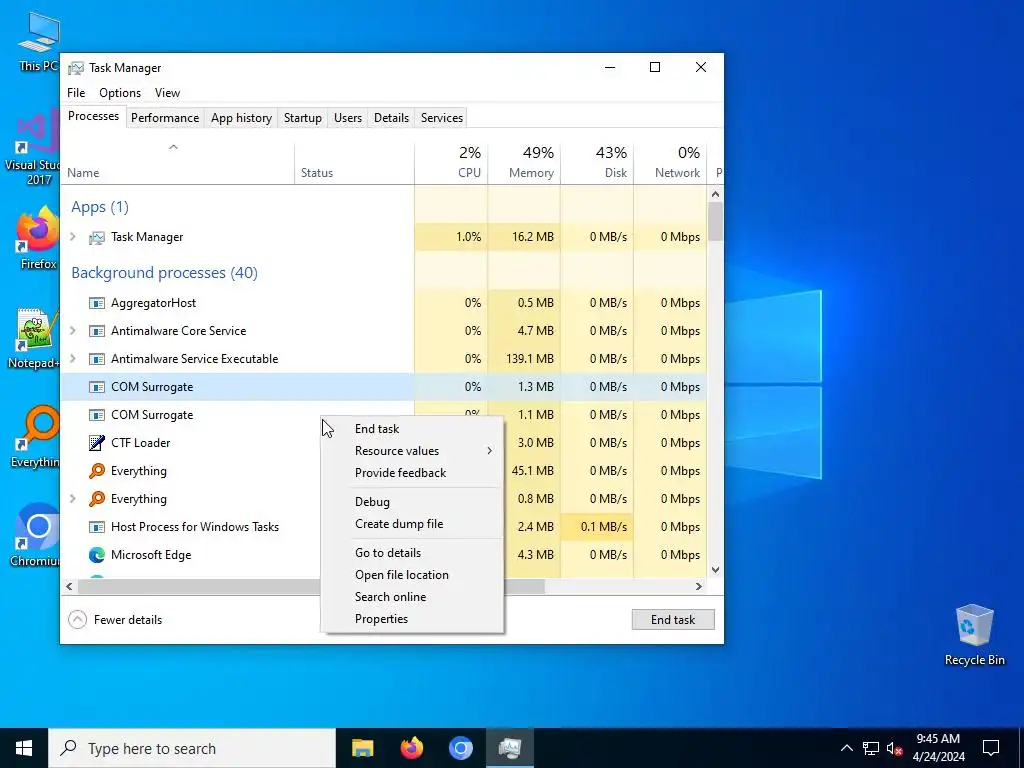This screenshot has height=768, width=1024.
Task: Open the Windows Start menu
Action: tap(24, 748)
